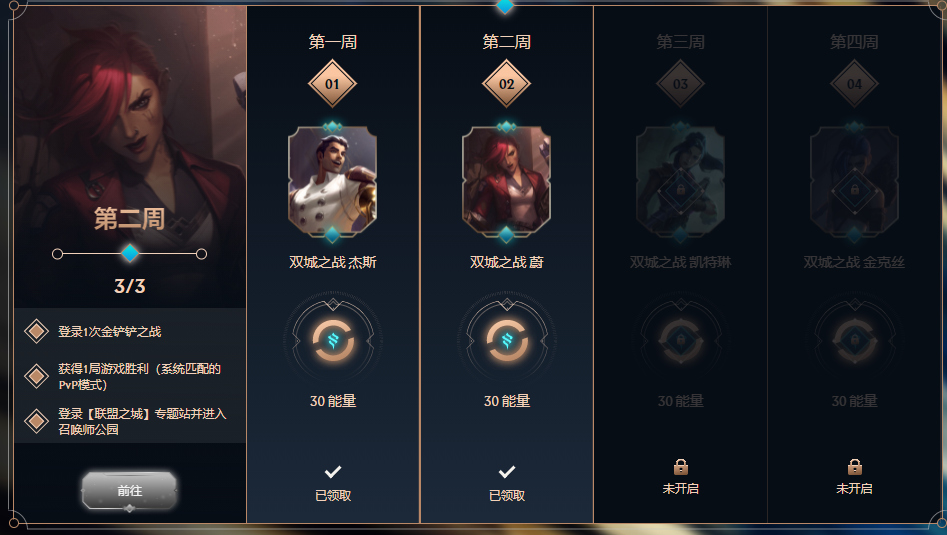Screen dimensions: 947x535
Task: Click the locked 03 diamond badge
Action: [680, 84]
